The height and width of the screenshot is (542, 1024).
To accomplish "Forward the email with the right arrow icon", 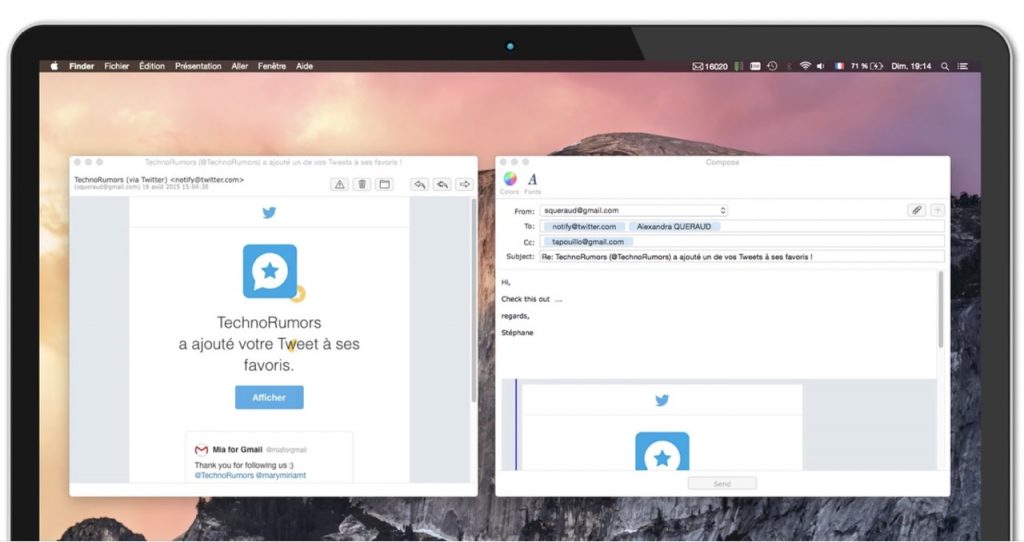I will (x=464, y=184).
